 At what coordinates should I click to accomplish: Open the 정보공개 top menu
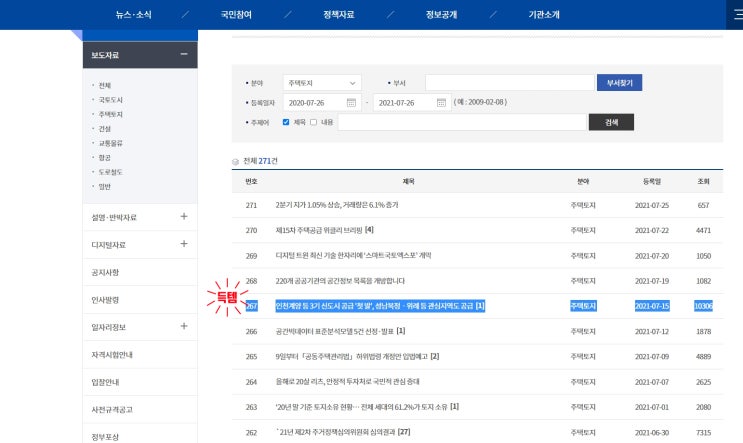[x=441, y=15]
